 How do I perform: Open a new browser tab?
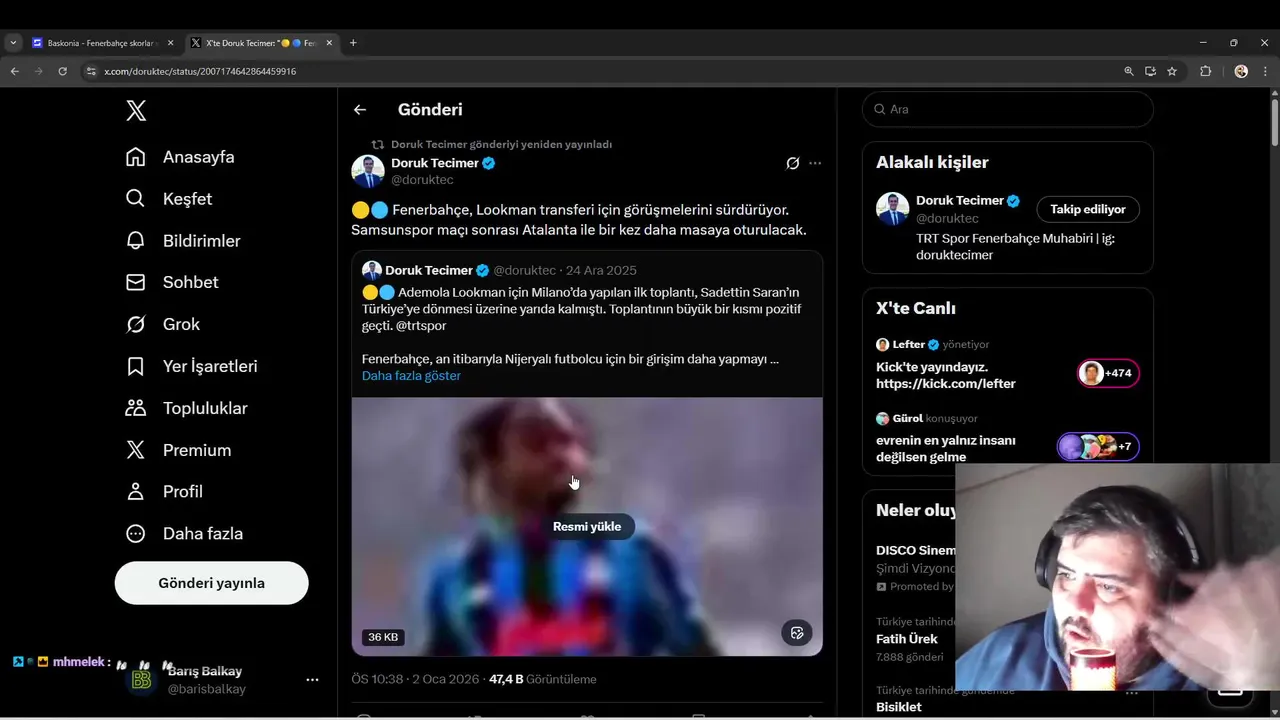click(x=353, y=43)
